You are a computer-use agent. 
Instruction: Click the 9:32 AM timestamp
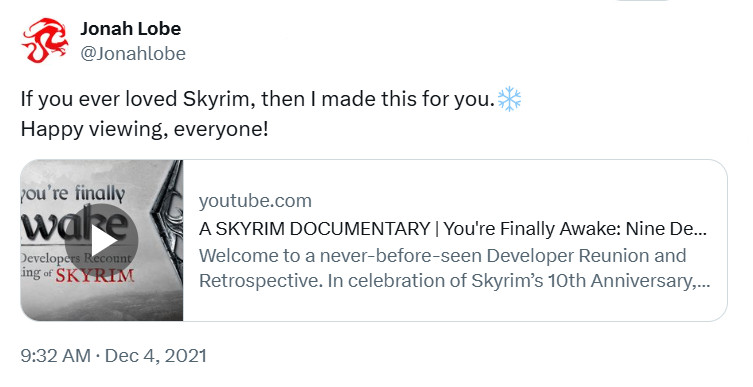[x=56, y=356]
